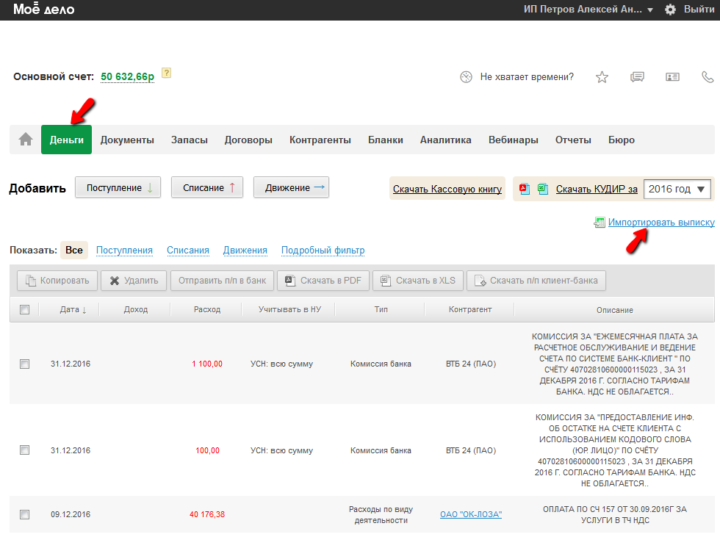Click the help question mark by balance
The image size is (720, 537).
[x=167, y=73]
